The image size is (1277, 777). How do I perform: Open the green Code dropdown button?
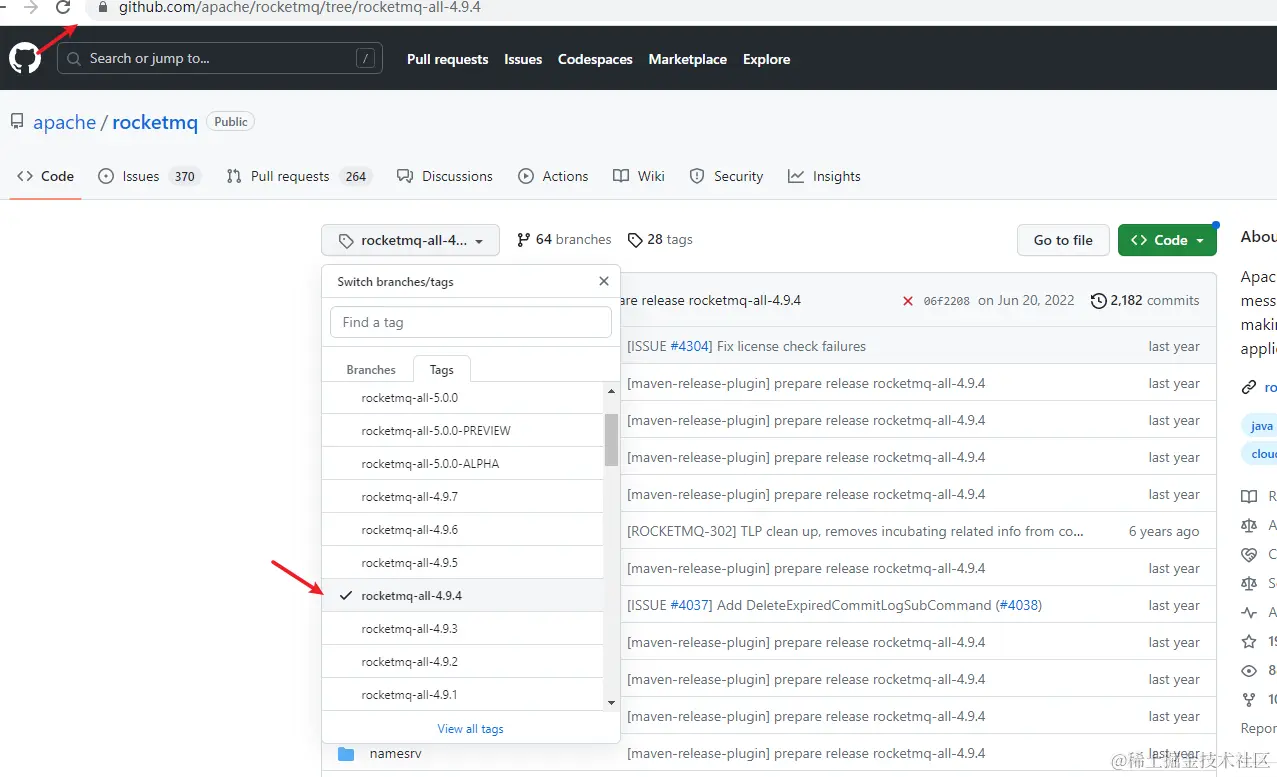click(1167, 240)
